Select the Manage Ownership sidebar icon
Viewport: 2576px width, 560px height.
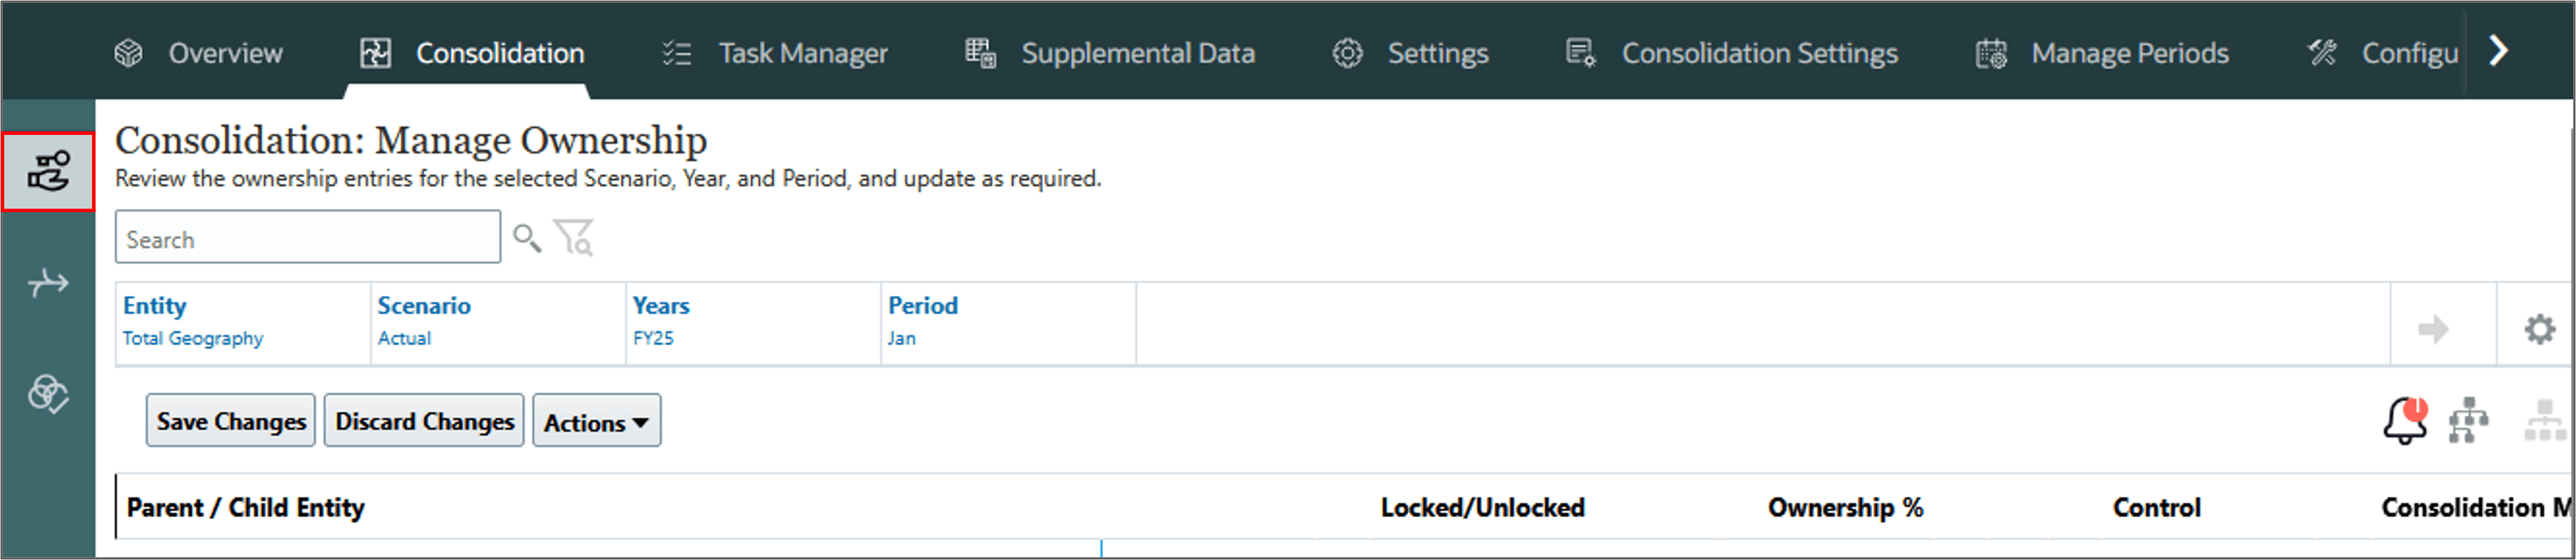48,172
